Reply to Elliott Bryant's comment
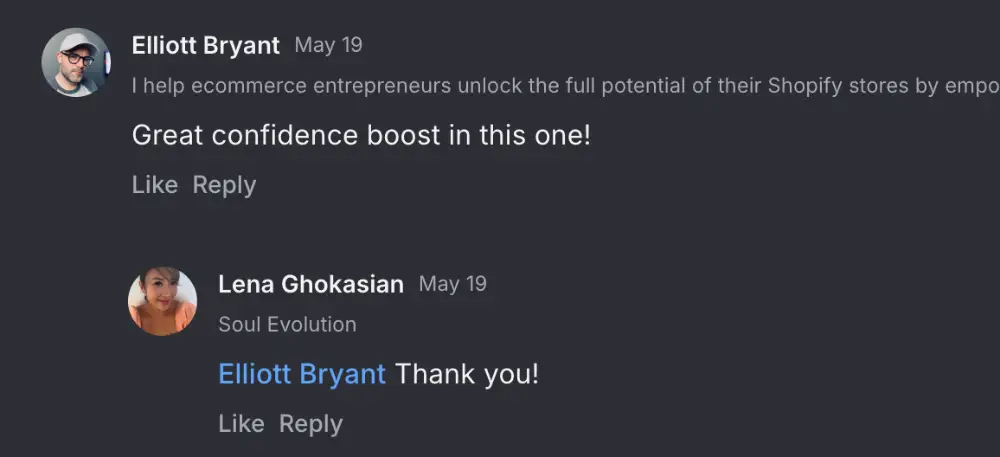Screen dimensions: 1000x457 click(224, 185)
